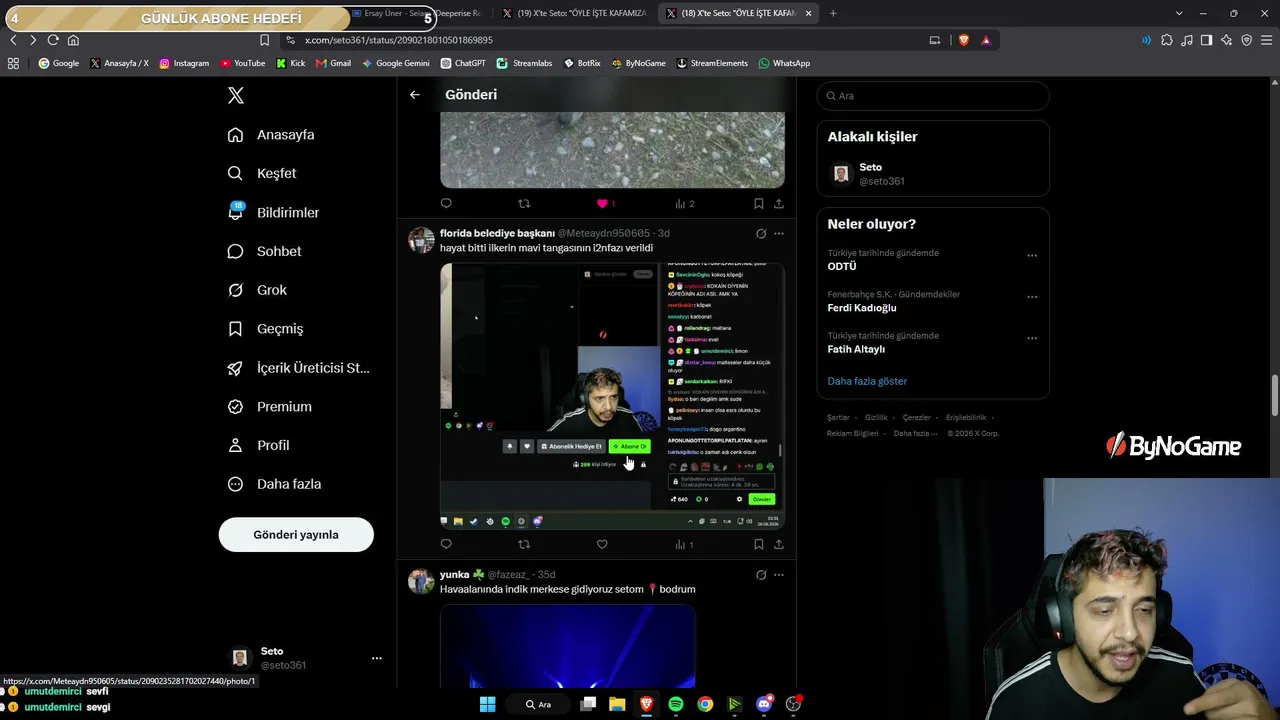Go to the browser home page
Viewport: 1280px width, 720px height.
pos(73,40)
